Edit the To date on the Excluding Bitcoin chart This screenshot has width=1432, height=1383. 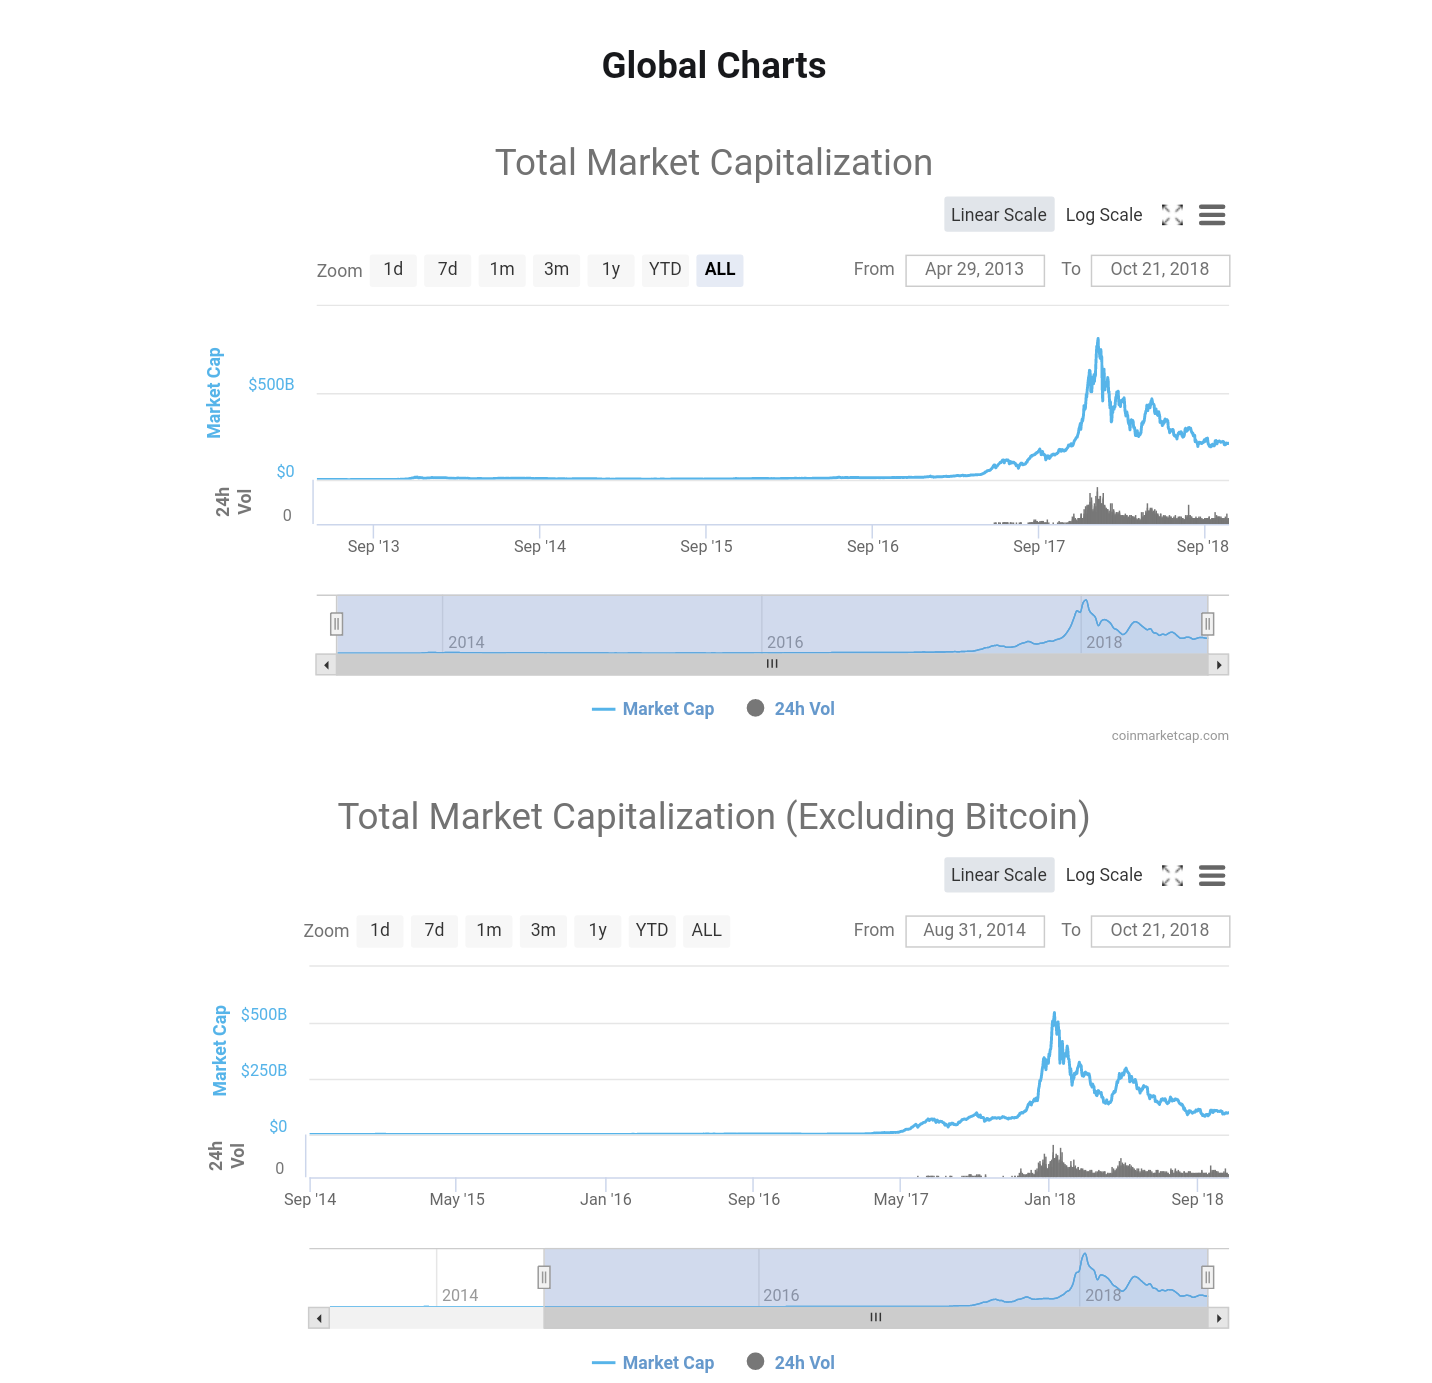[x=1159, y=931]
